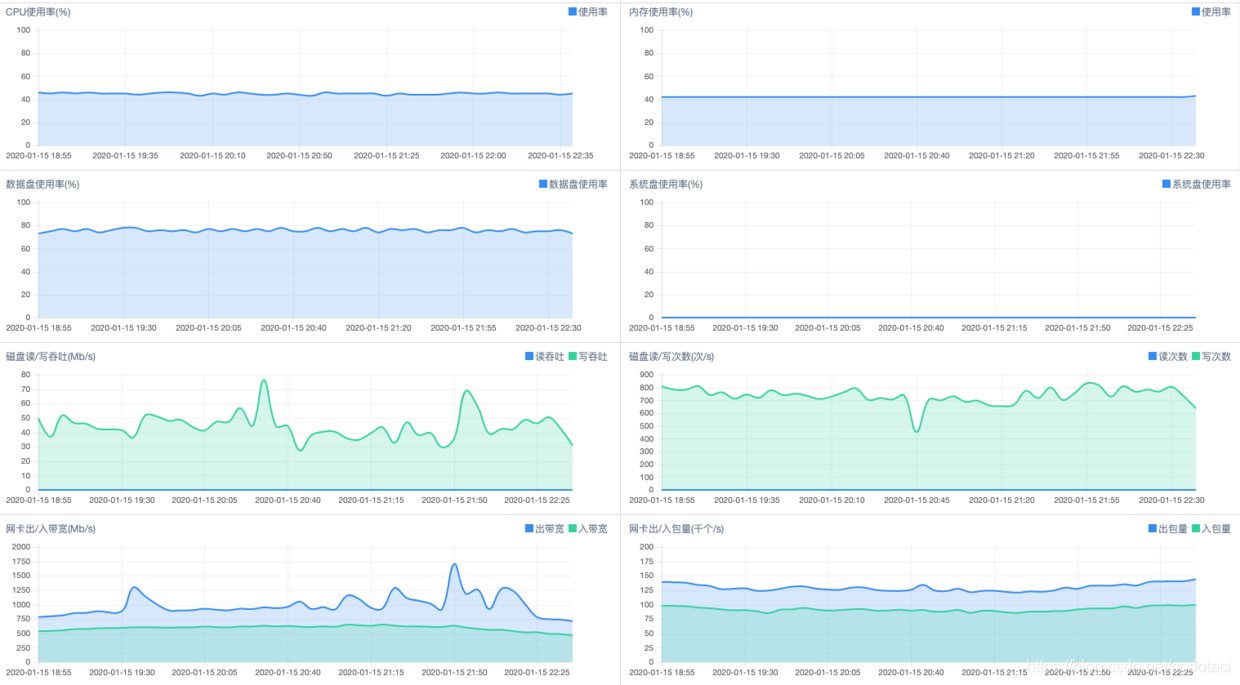Click the 70 y-axis value on 磁盘读/写吞吐 chart

click(25, 389)
